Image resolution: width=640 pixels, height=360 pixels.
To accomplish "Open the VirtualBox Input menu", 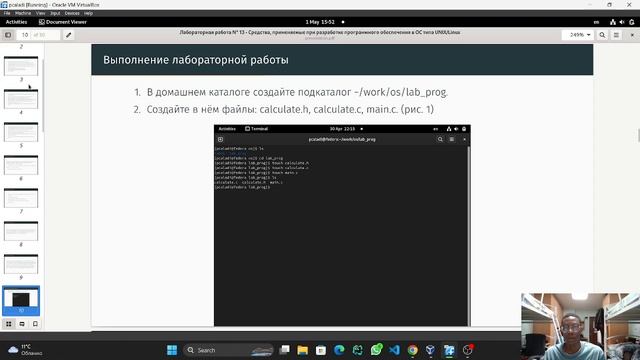I will pyautogui.click(x=55, y=13).
